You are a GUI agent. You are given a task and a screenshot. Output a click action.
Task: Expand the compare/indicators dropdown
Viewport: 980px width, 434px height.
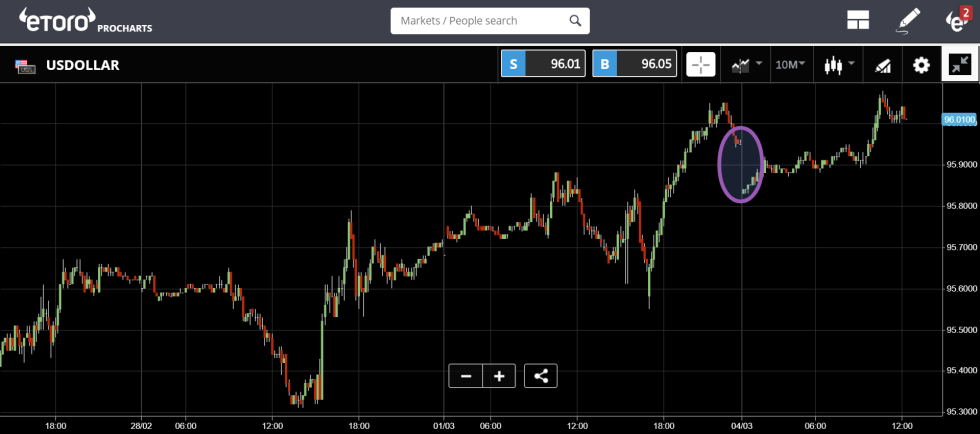[746, 65]
